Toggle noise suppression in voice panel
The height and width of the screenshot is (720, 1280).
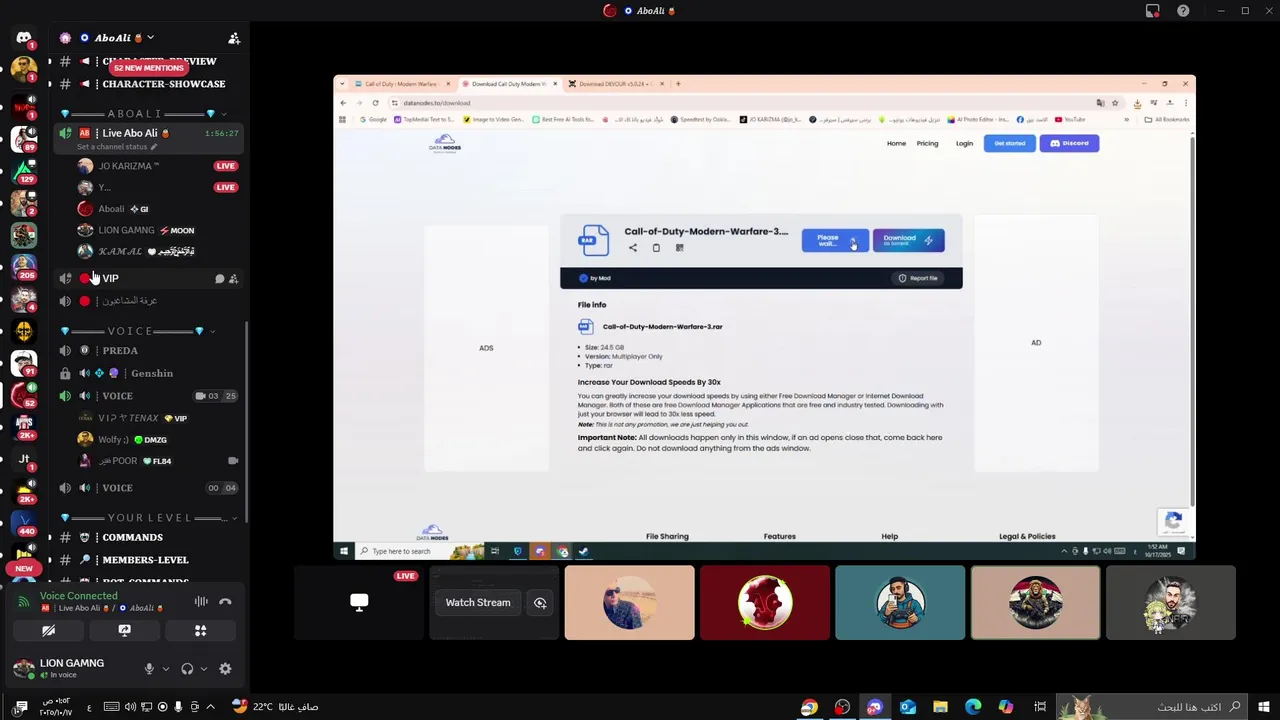(201, 602)
